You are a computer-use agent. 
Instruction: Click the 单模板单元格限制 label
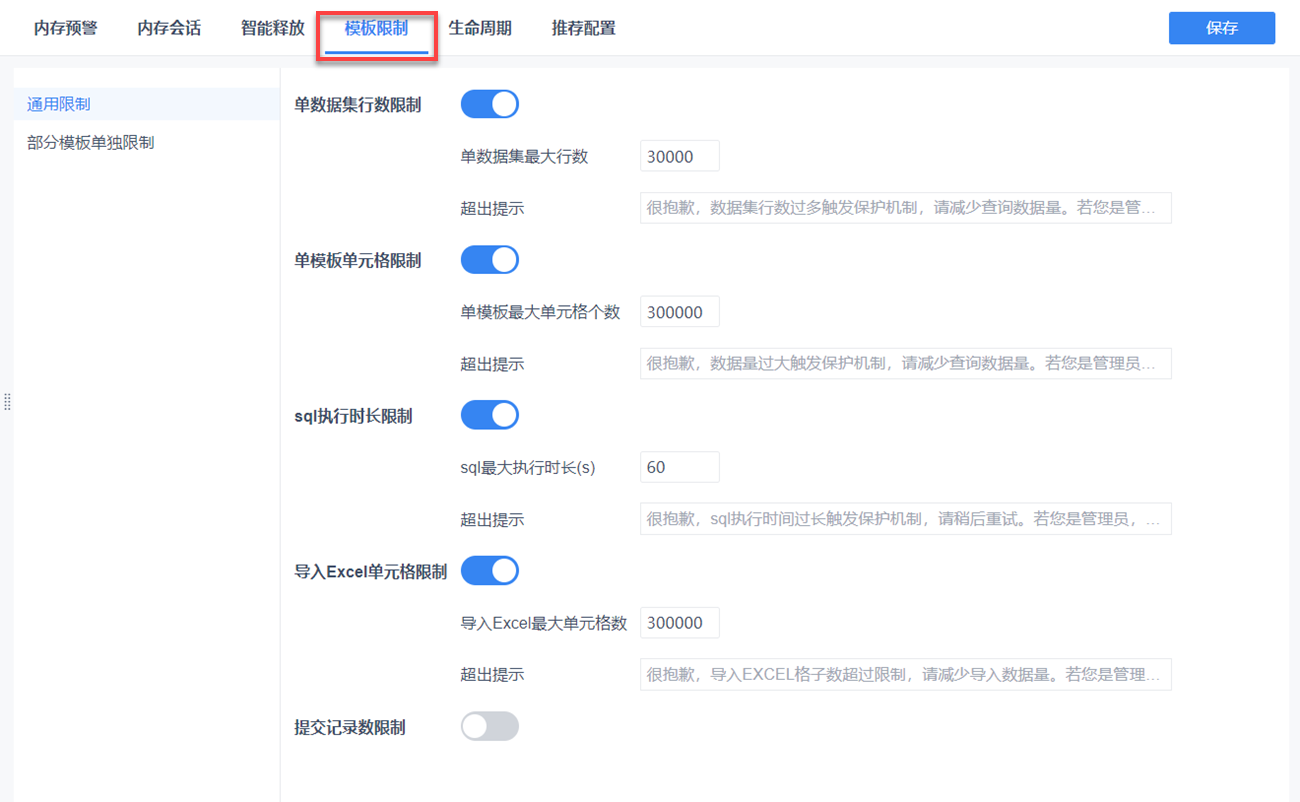pos(358,261)
